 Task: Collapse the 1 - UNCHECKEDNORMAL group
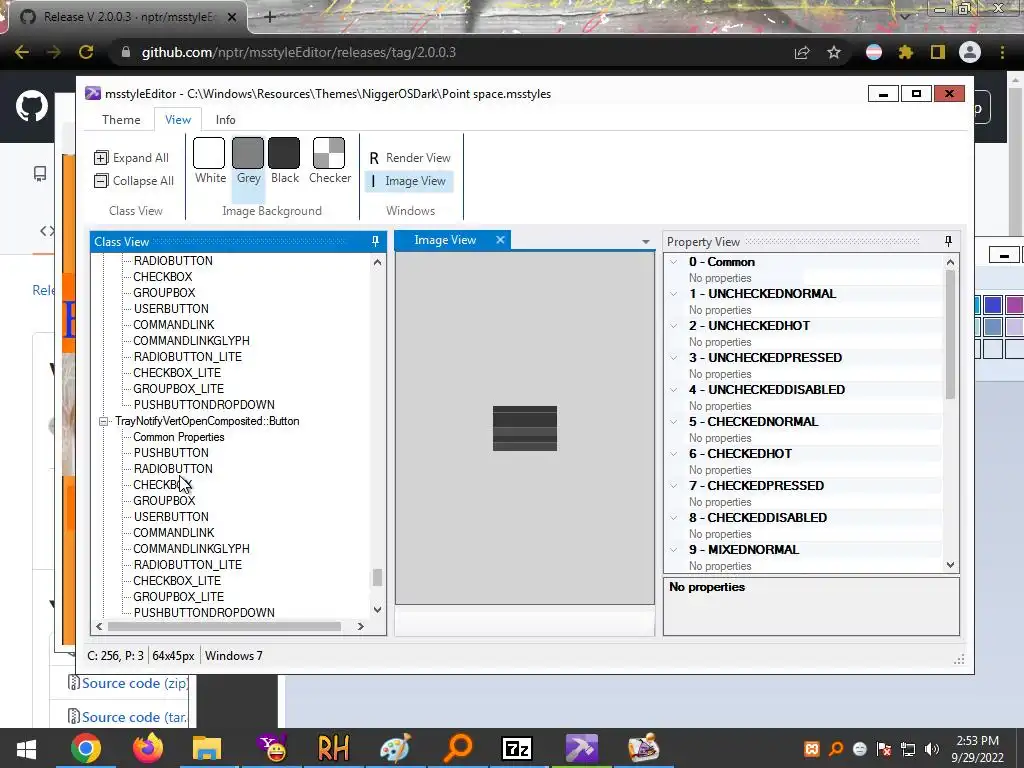pyautogui.click(x=674, y=294)
